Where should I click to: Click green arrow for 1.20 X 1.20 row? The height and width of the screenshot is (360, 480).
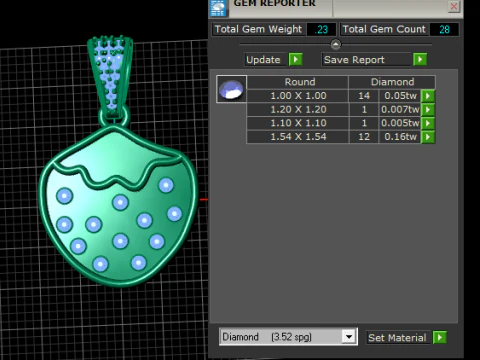(x=428, y=110)
